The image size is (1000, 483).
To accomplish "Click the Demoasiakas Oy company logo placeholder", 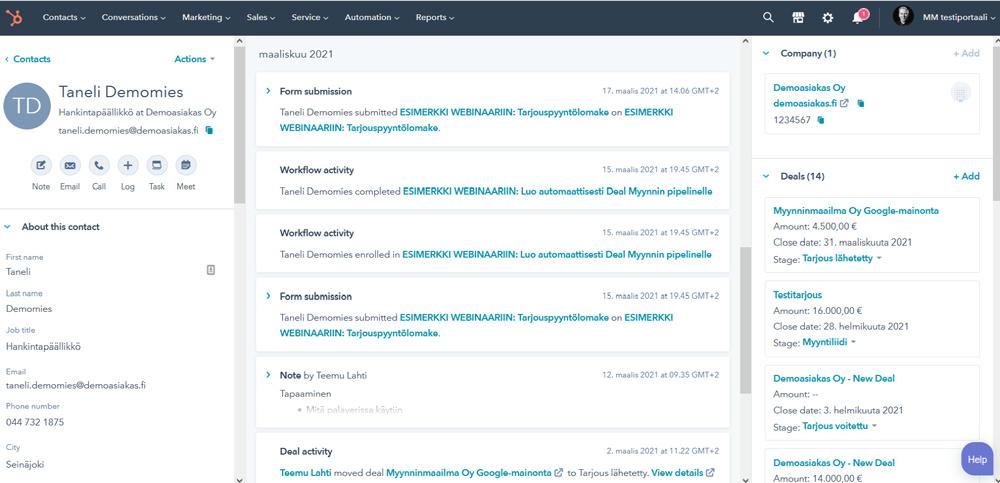I will (x=960, y=93).
